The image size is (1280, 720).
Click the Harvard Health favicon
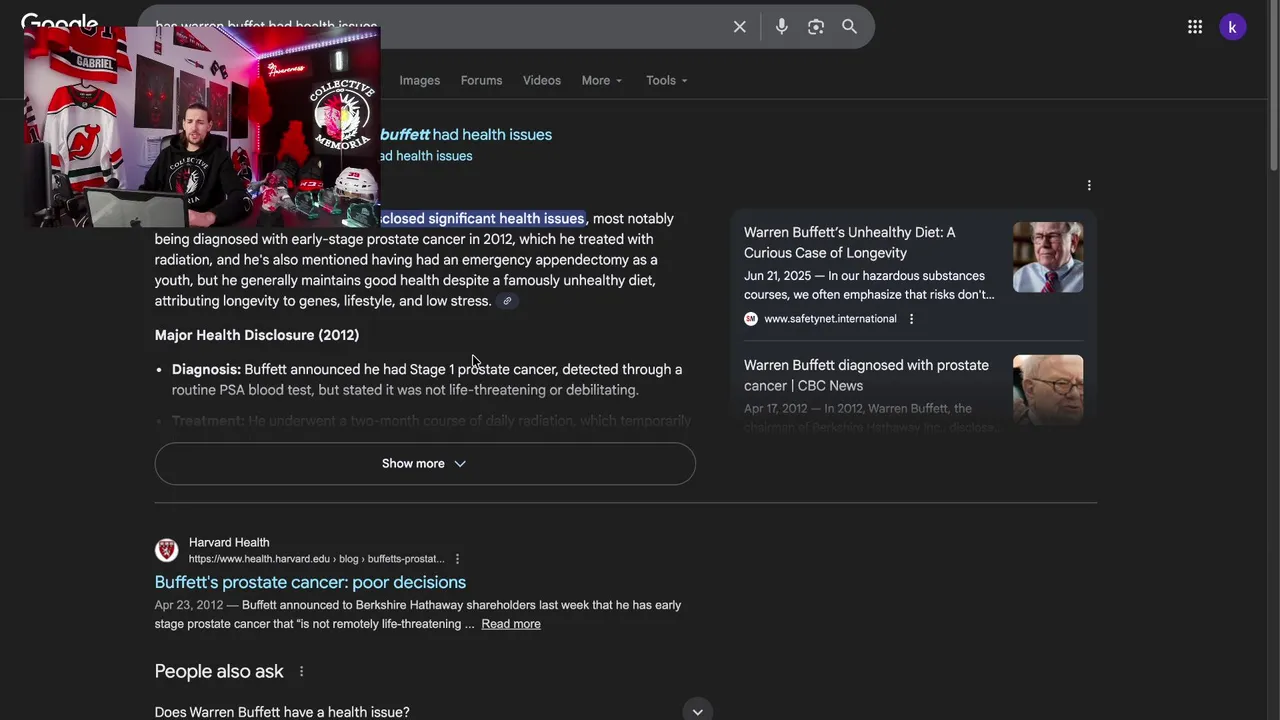pyautogui.click(x=167, y=550)
